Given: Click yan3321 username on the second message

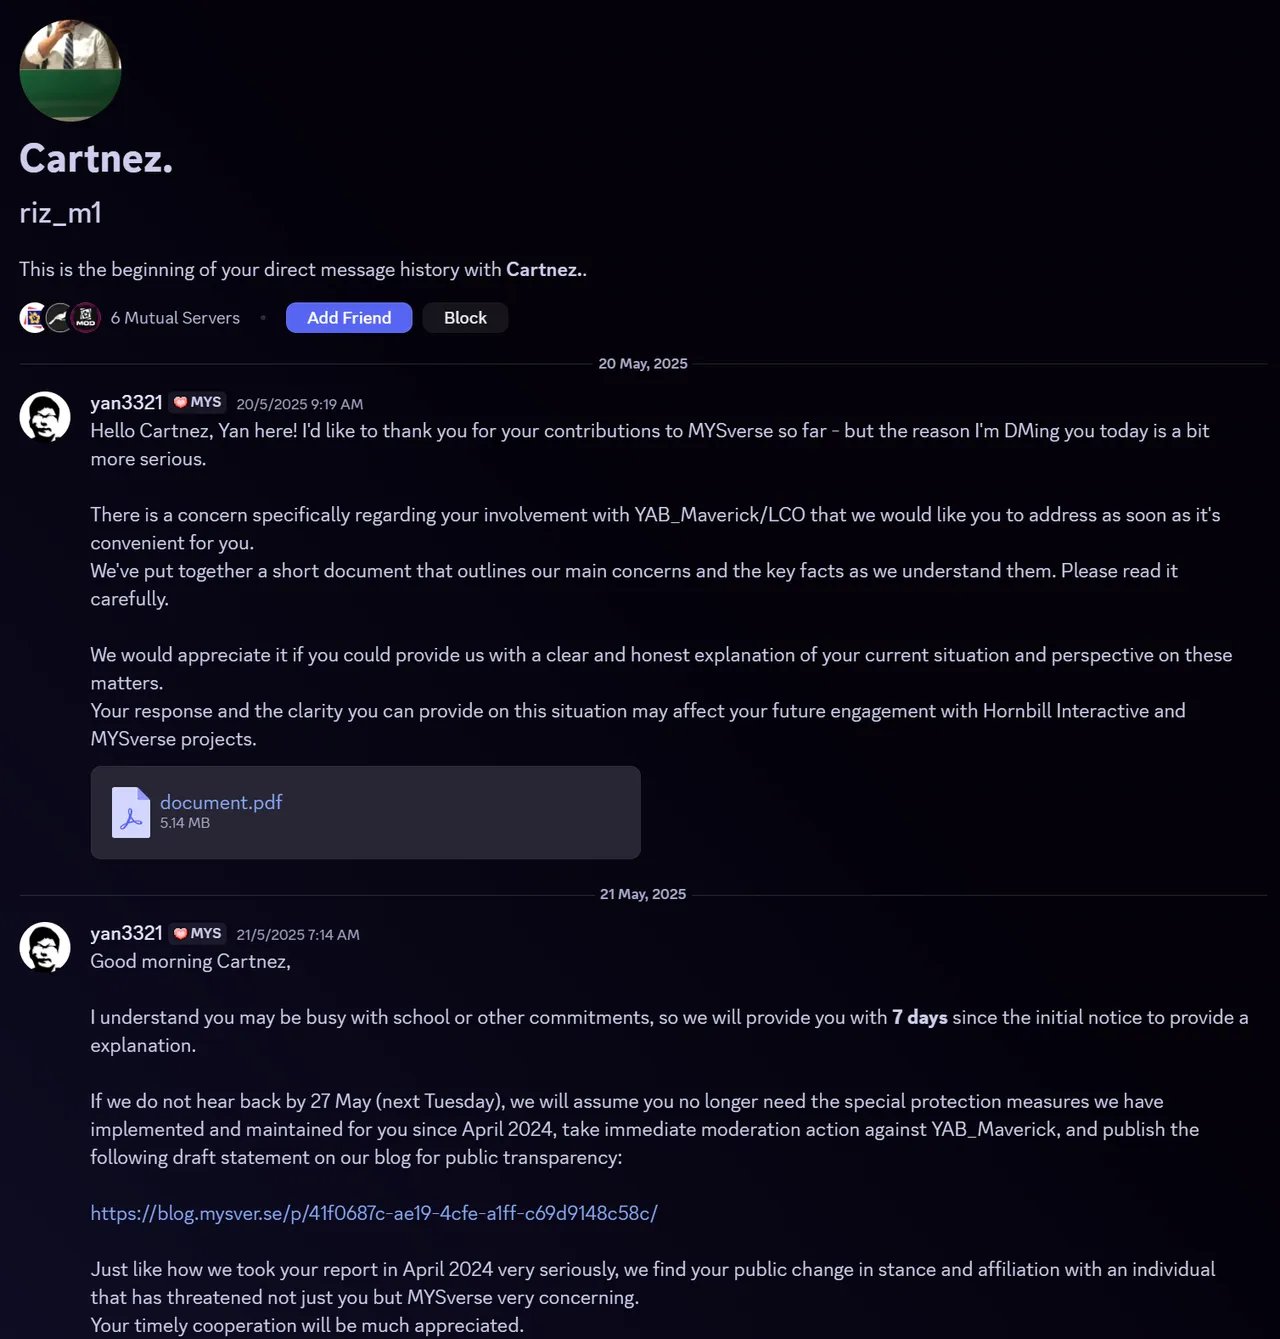Looking at the screenshot, I should pyautogui.click(x=126, y=933).
